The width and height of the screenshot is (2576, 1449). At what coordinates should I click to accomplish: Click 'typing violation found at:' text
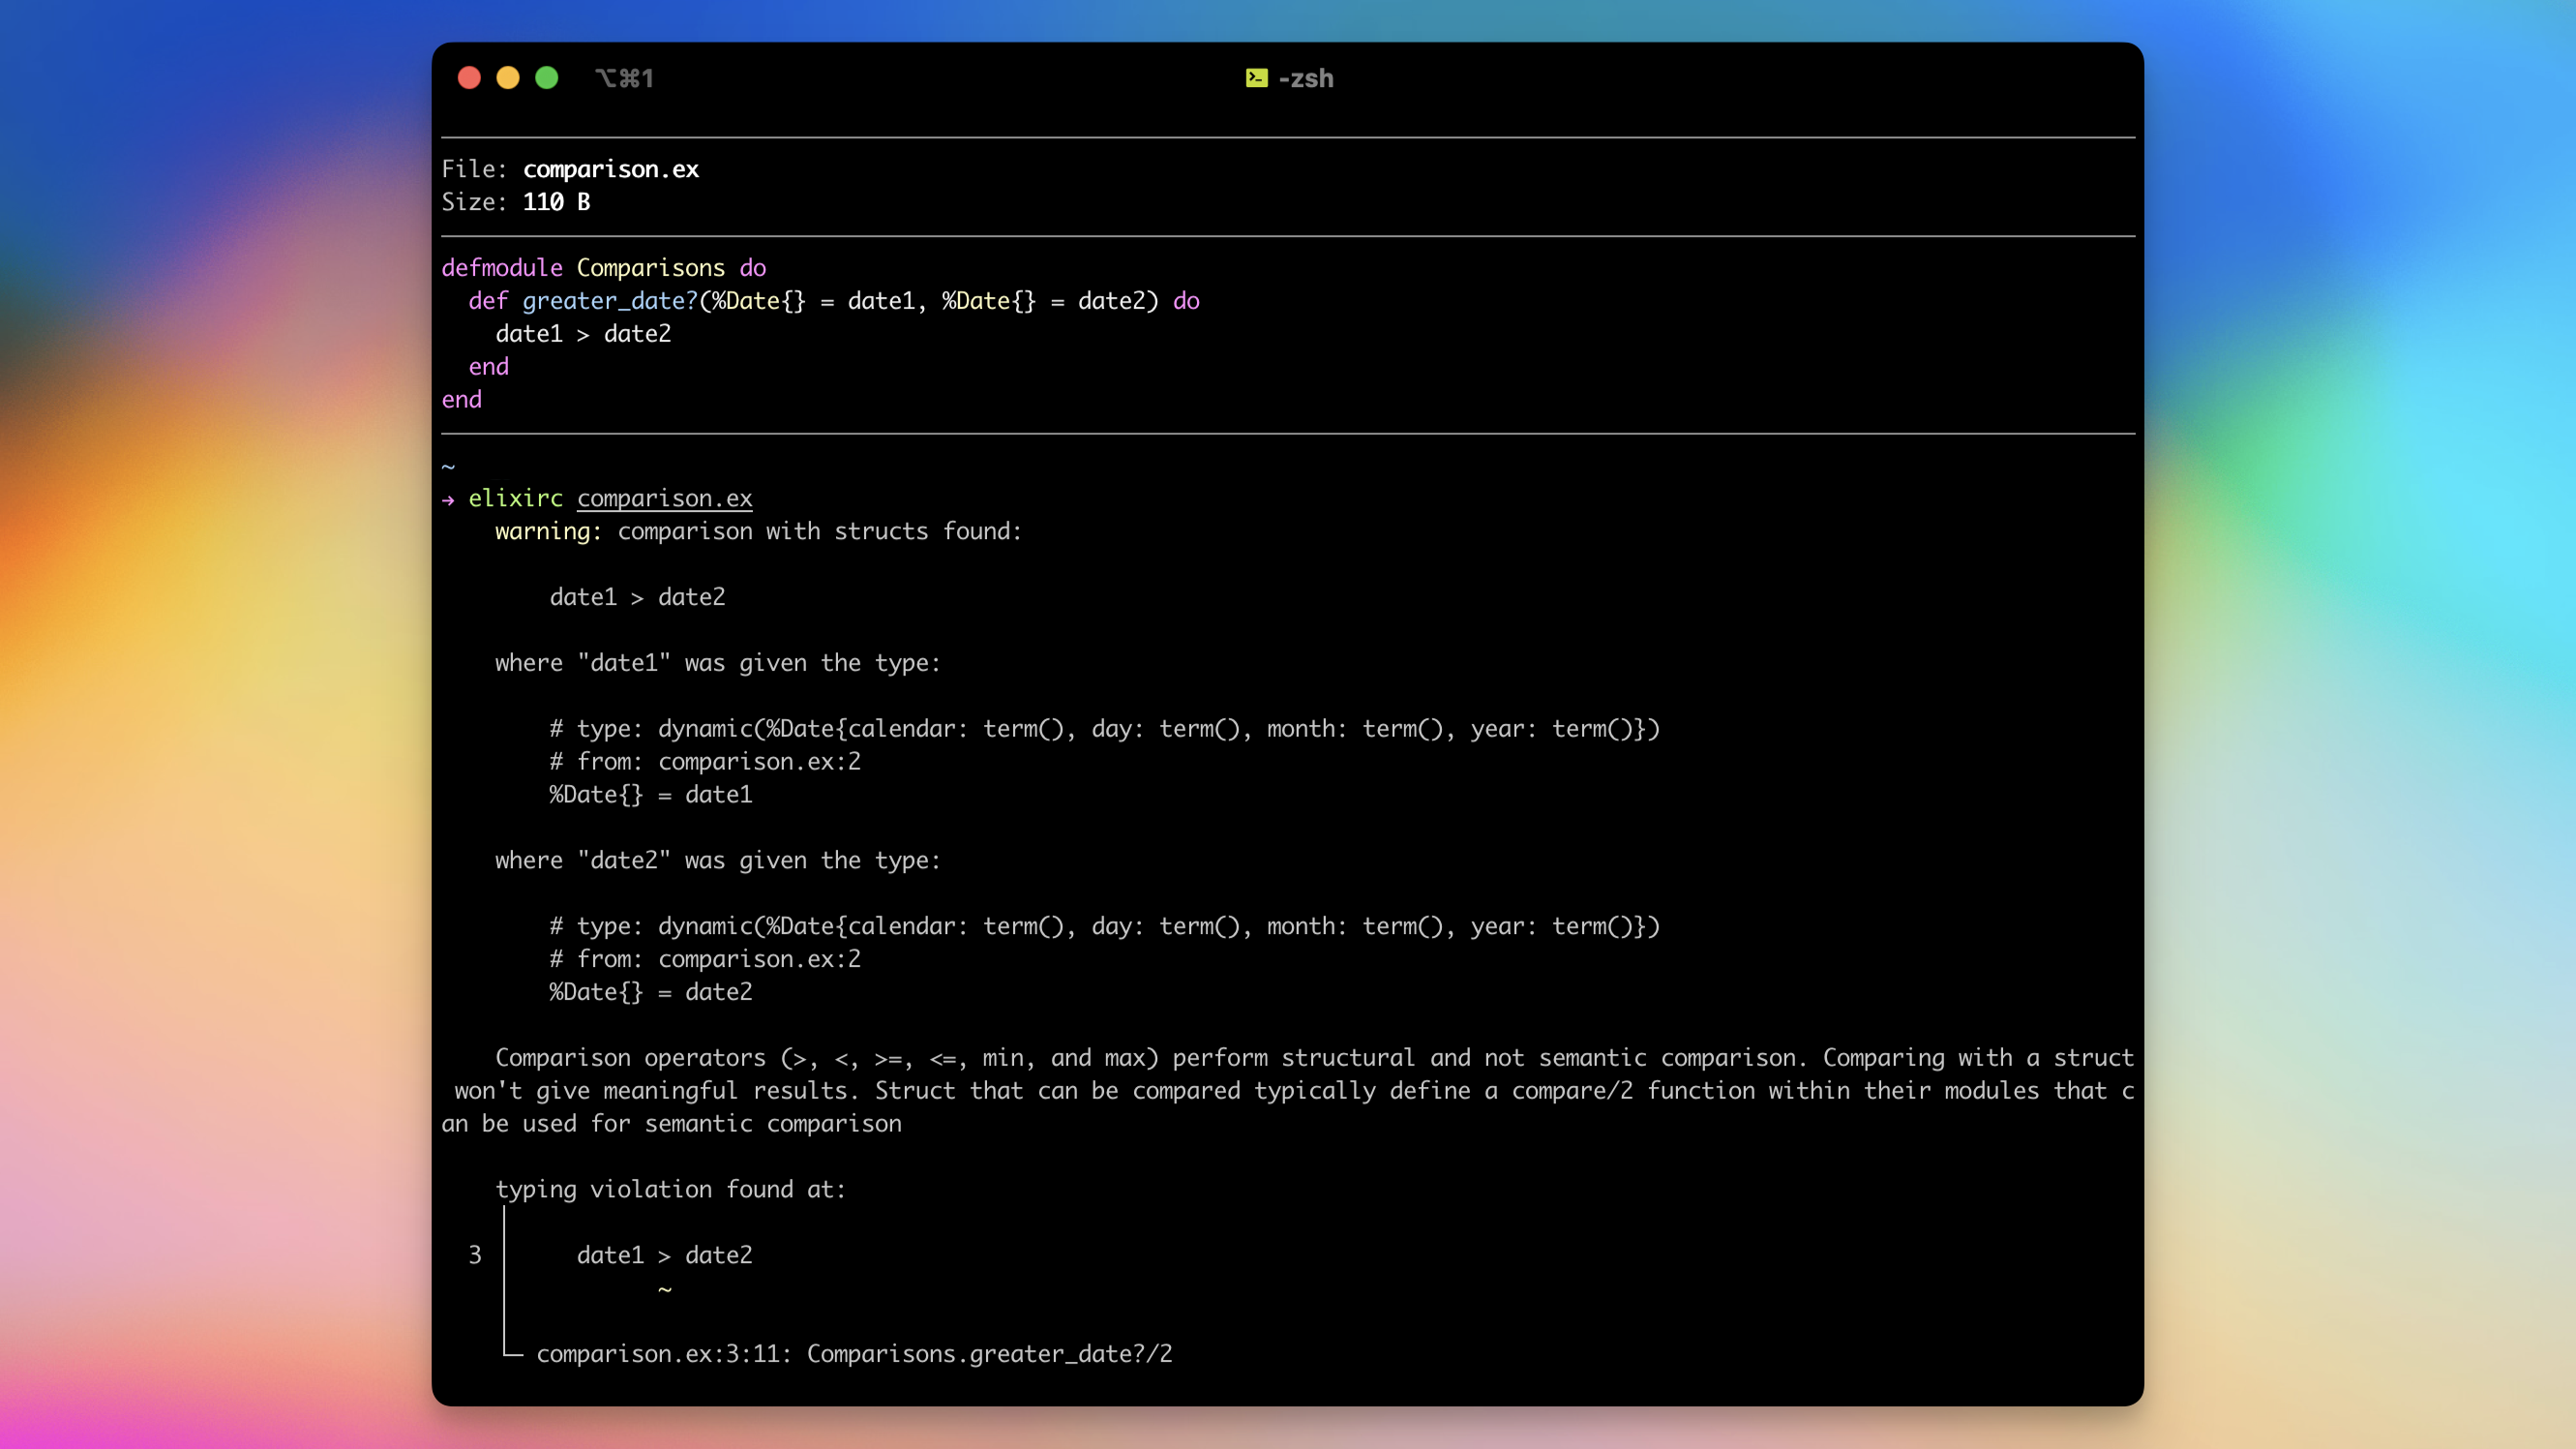[x=671, y=1189]
